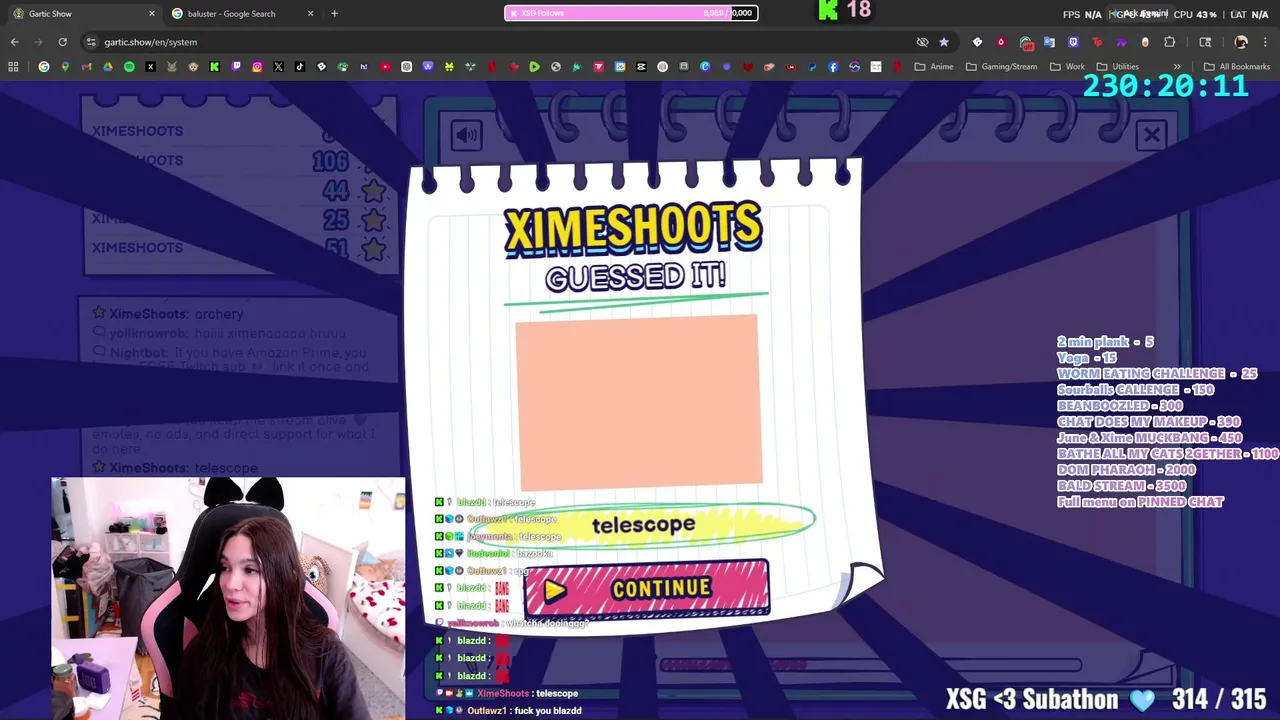
Task: Open the Gmail bookmark
Action: [86, 67]
